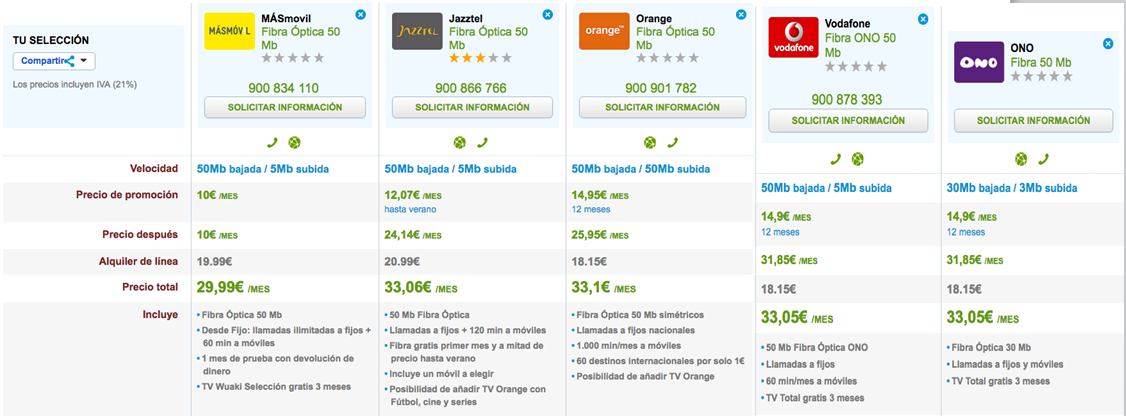Click the Orange star rating
This screenshot has height=416, width=1126.
pyautogui.click(x=667, y=57)
